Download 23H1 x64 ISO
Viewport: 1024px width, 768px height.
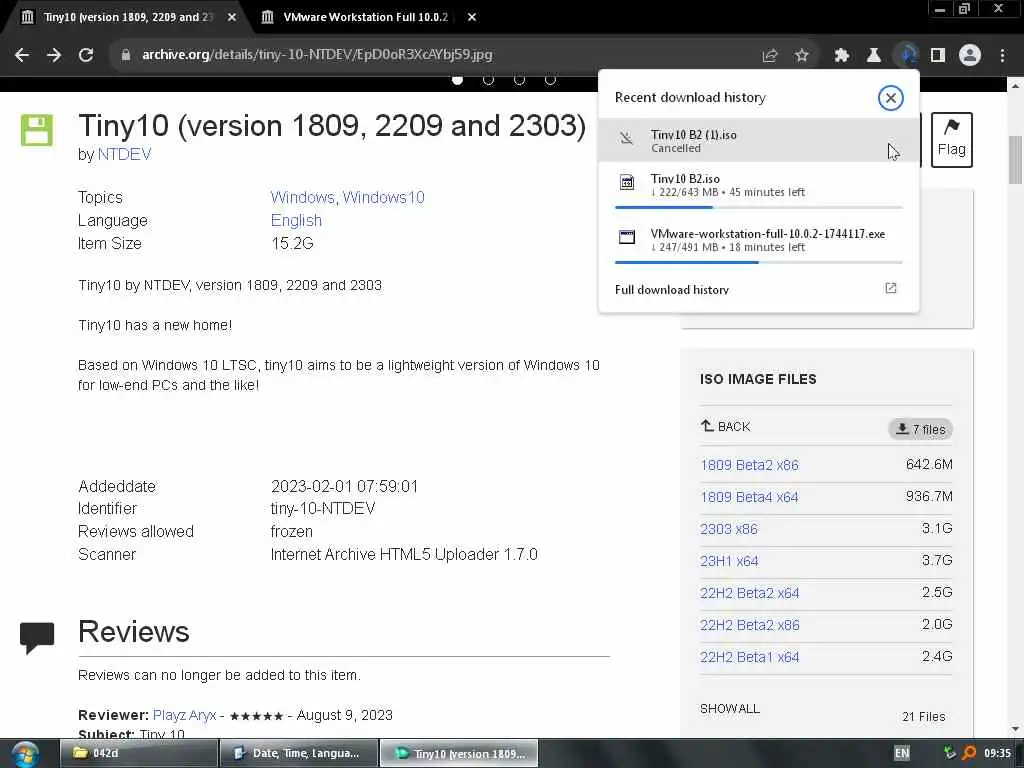click(x=729, y=561)
